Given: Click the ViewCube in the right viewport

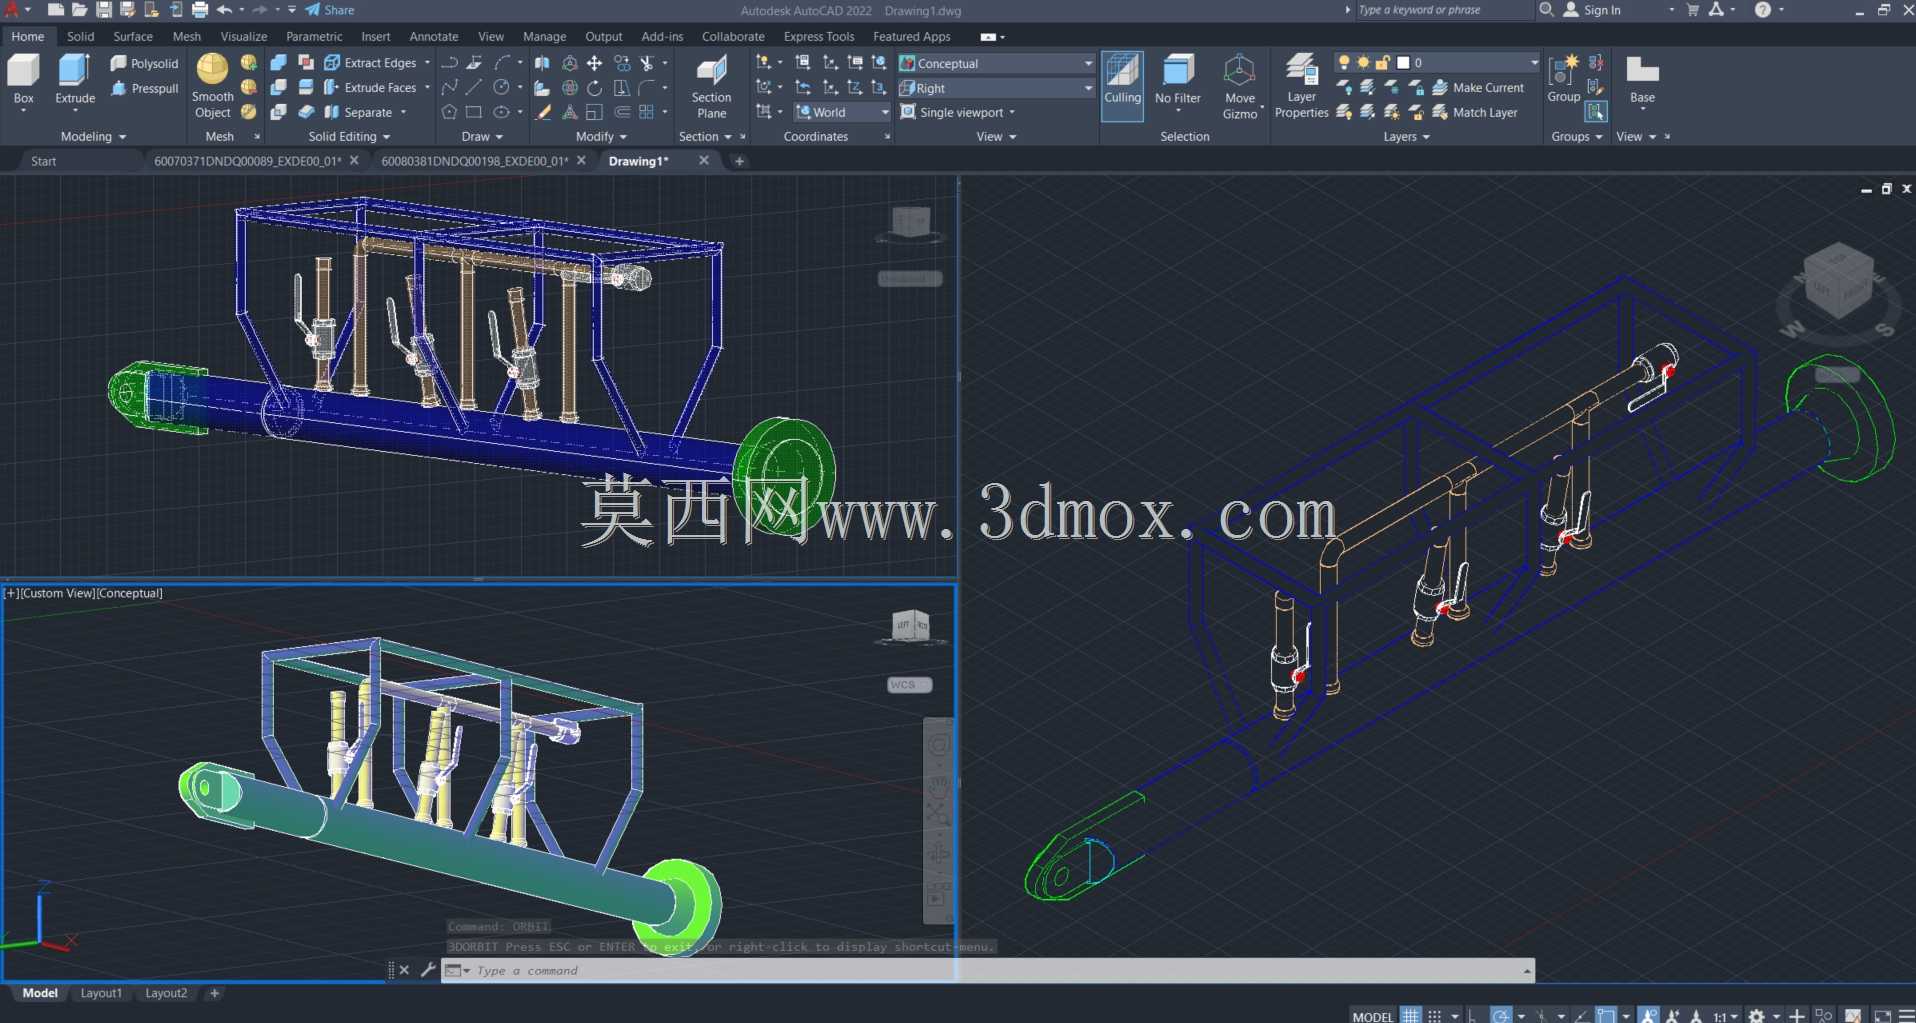Looking at the screenshot, I should (x=1838, y=281).
